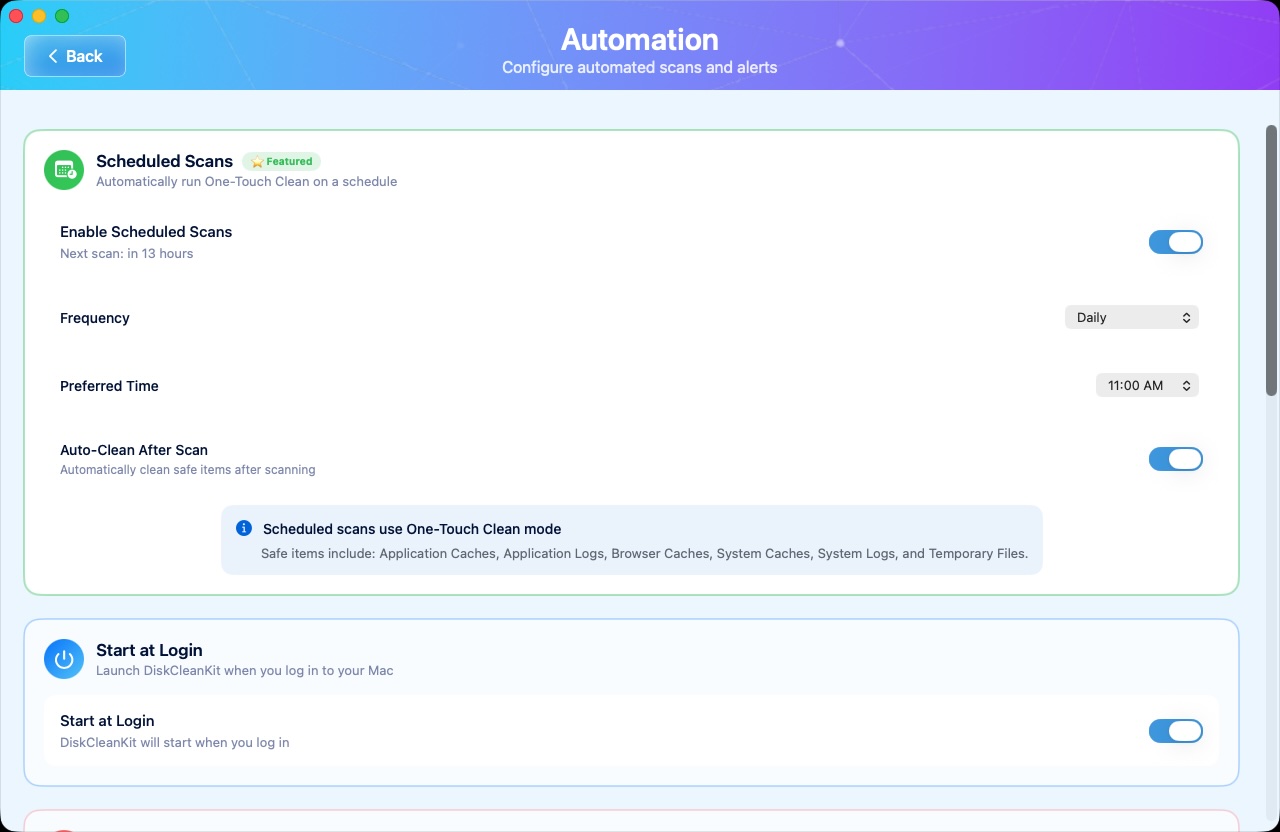
Task: Click the 'Next scan: in 13 hours' text
Action: [x=126, y=254]
